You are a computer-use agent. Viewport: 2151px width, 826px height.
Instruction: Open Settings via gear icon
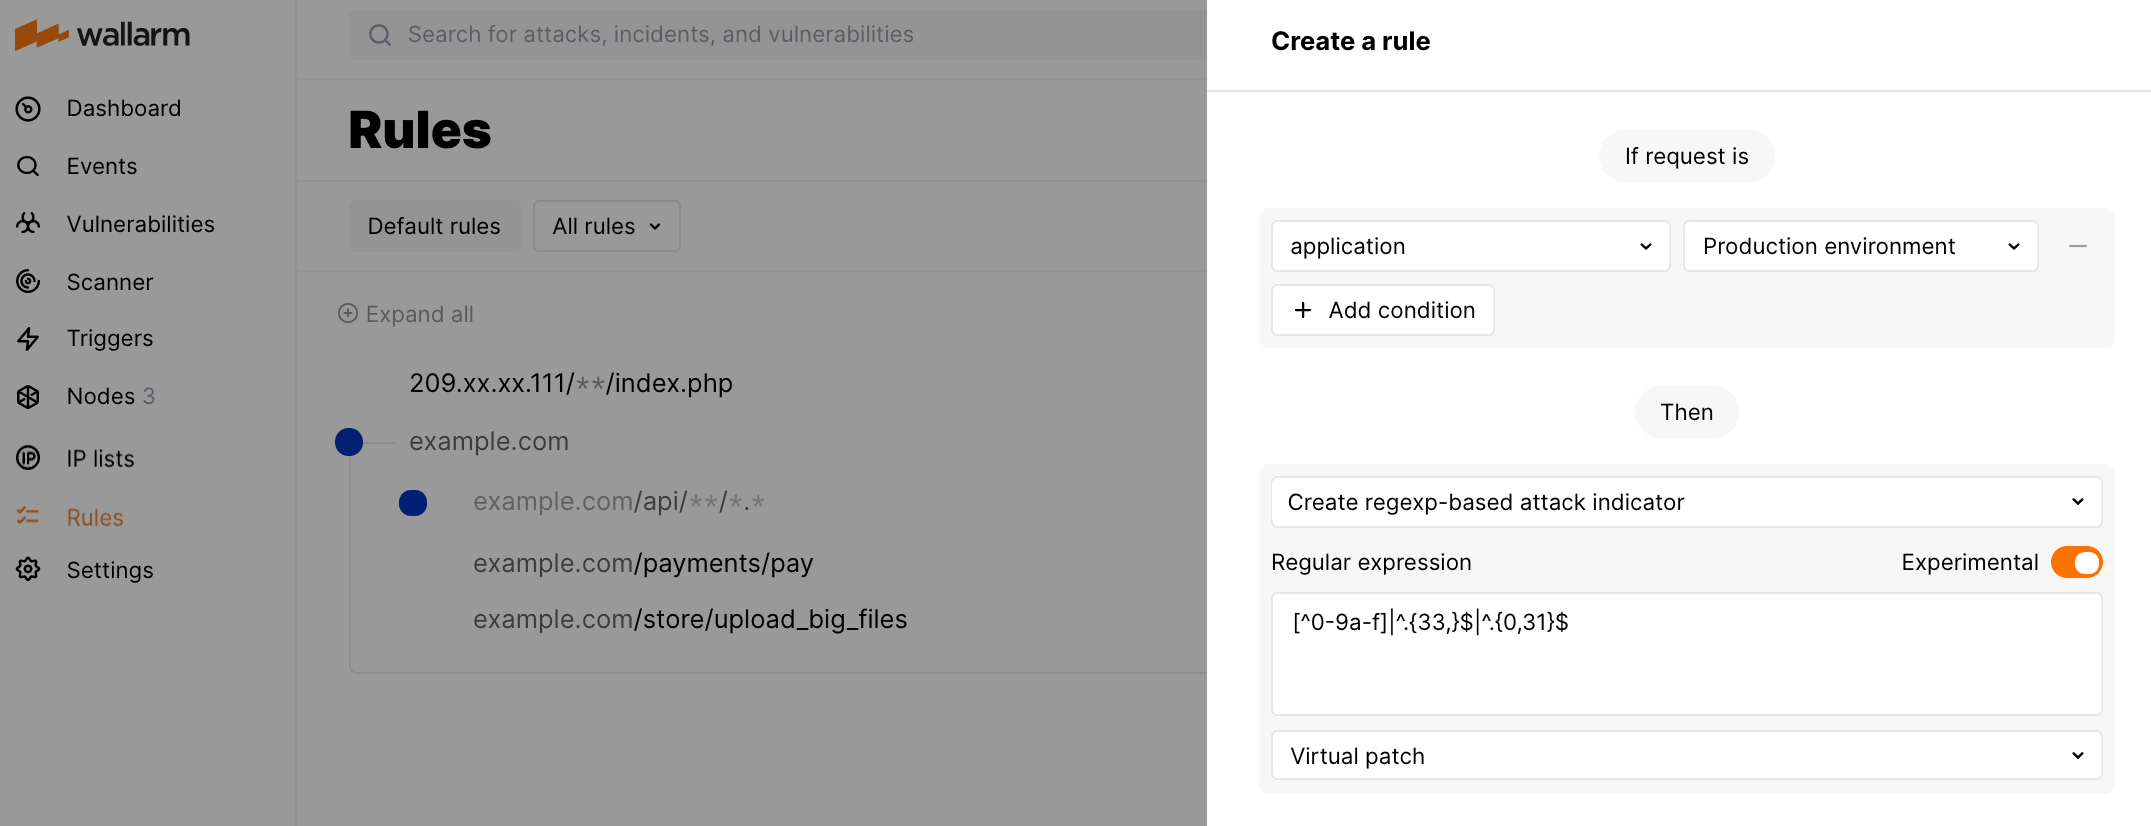[29, 570]
